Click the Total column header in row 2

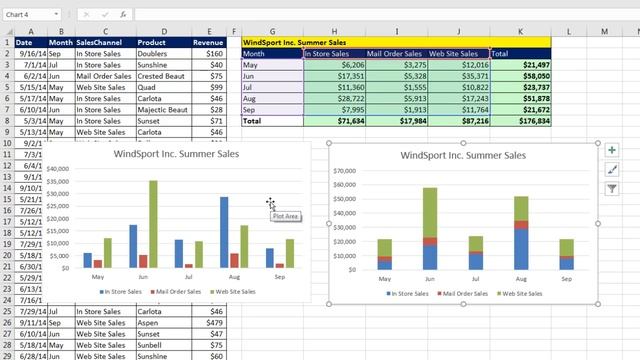[x=520, y=53]
